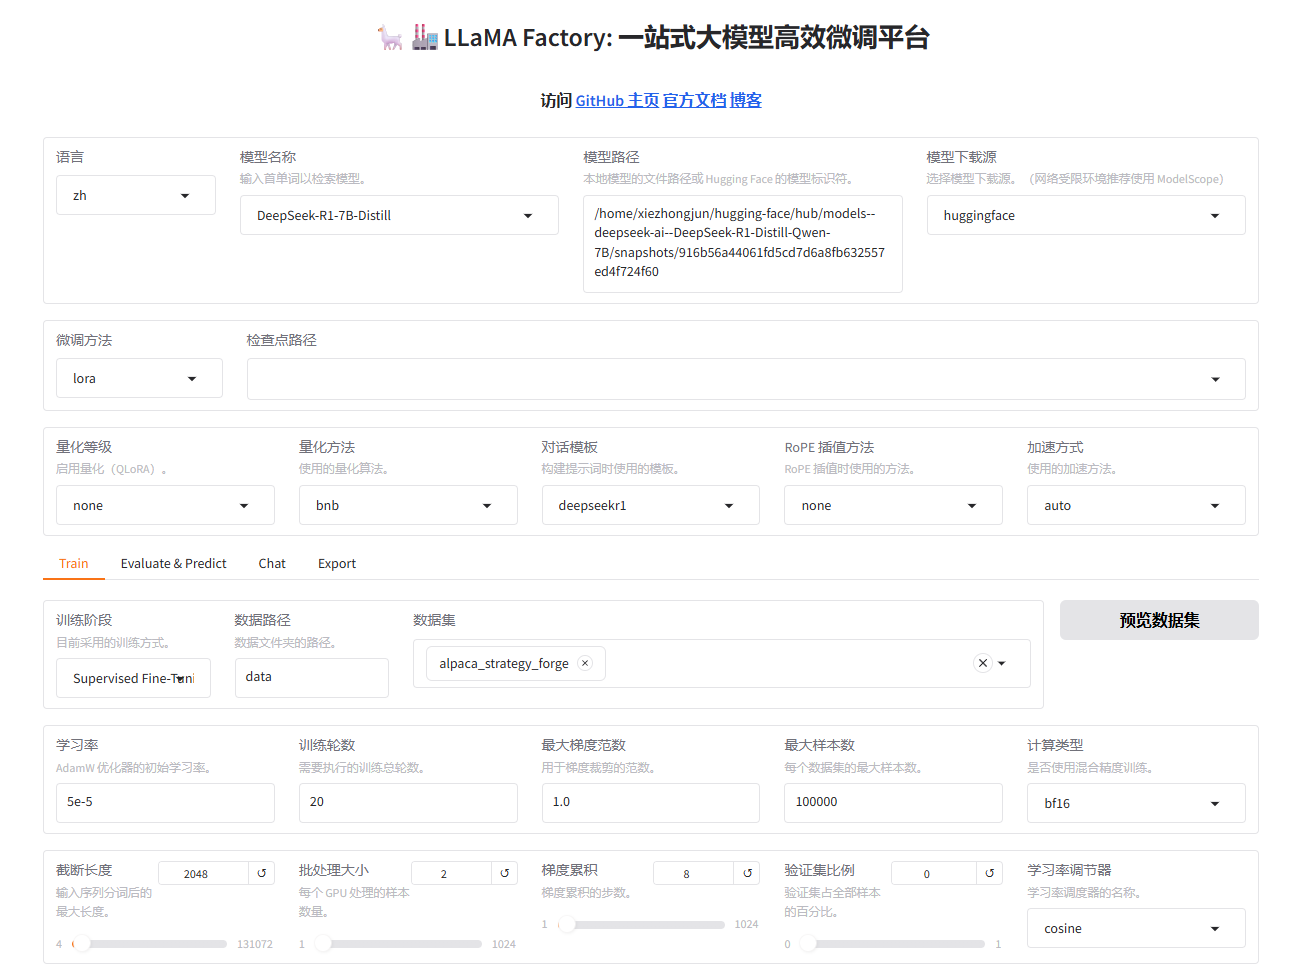Open the 对话模板 dropdown showing deepseekr1

pos(651,505)
